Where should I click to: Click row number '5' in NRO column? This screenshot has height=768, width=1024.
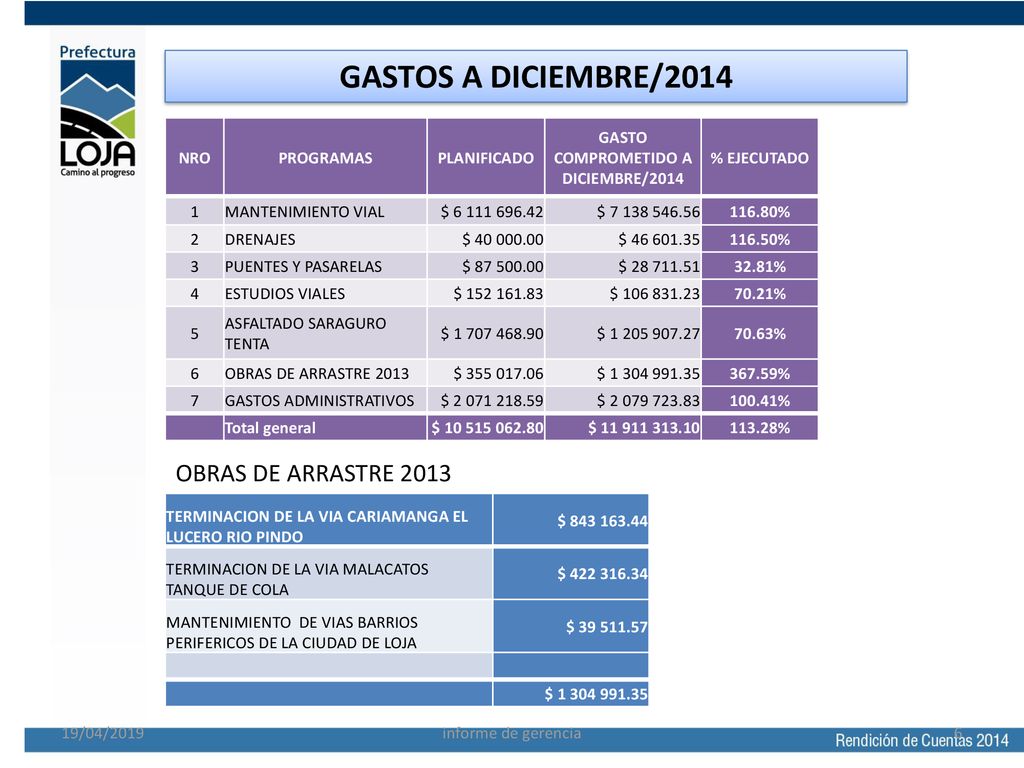coord(194,333)
